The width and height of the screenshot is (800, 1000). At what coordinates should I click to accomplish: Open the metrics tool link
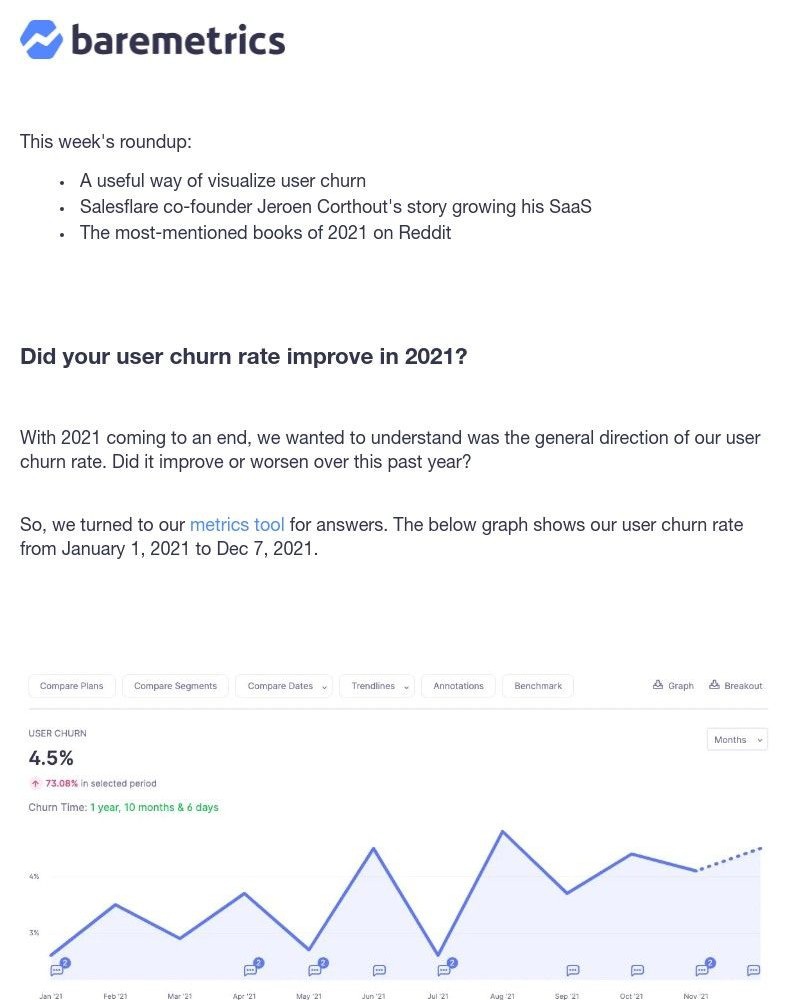[237, 524]
